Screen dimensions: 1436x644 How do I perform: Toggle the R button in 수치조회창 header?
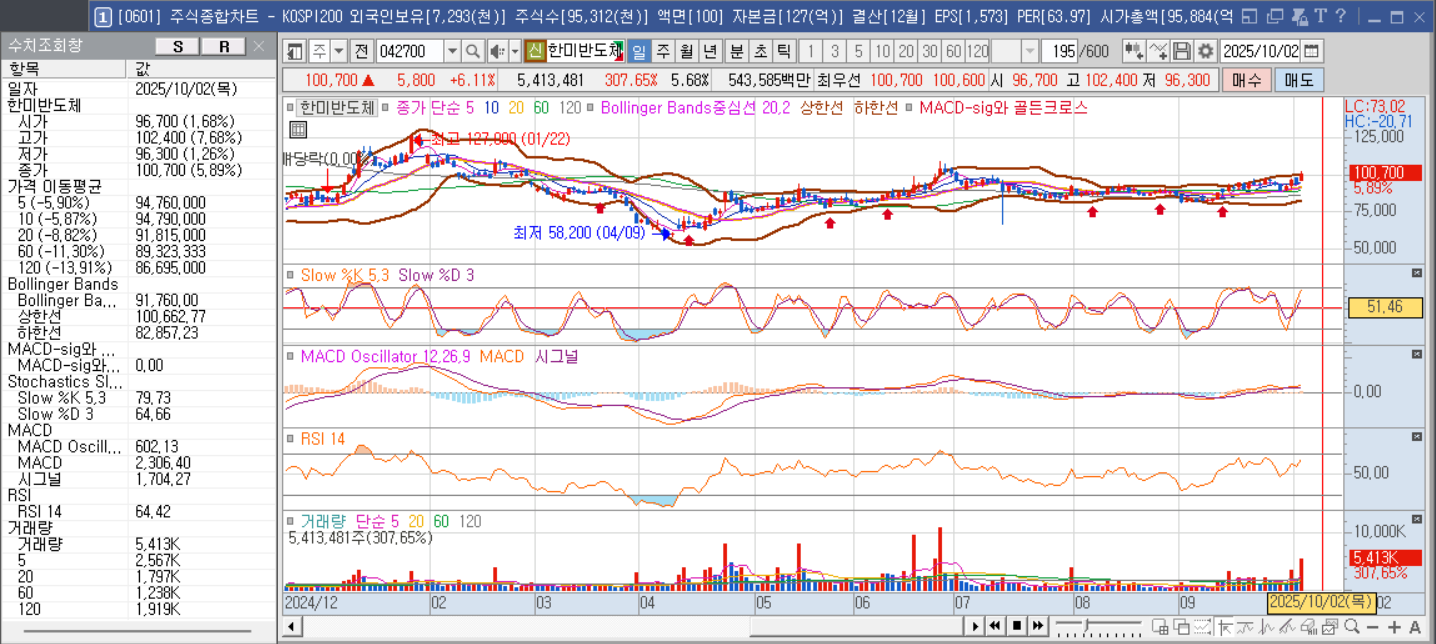point(224,47)
